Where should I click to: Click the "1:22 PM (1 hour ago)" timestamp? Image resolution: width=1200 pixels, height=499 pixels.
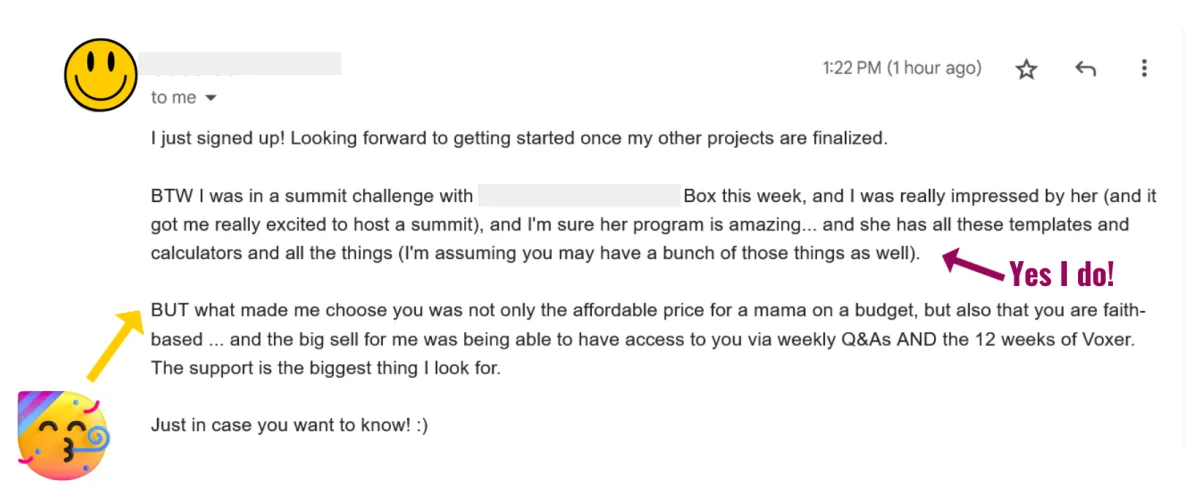[x=902, y=68]
